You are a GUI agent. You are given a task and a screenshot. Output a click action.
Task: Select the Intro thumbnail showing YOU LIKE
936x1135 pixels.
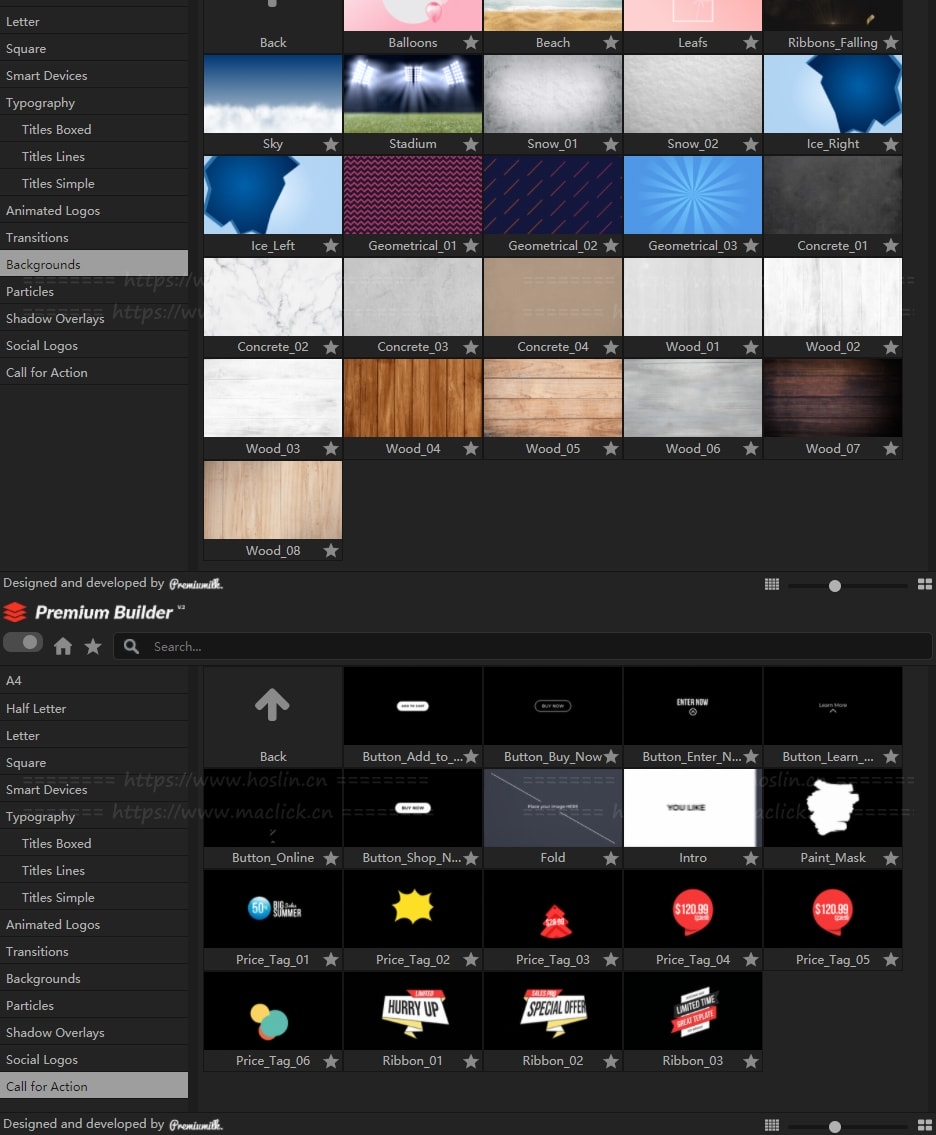click(x=692, y=808)
